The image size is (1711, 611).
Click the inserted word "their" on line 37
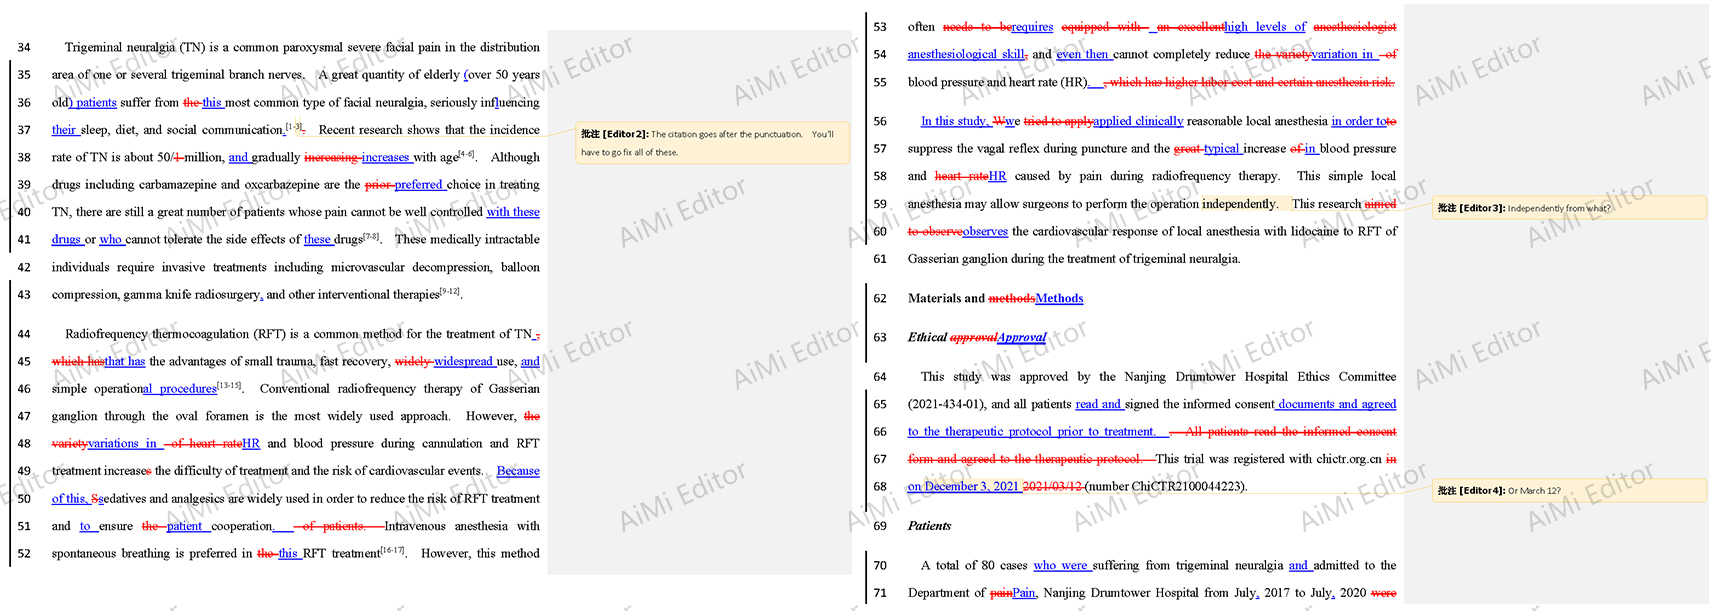click(x=64, y=129)
